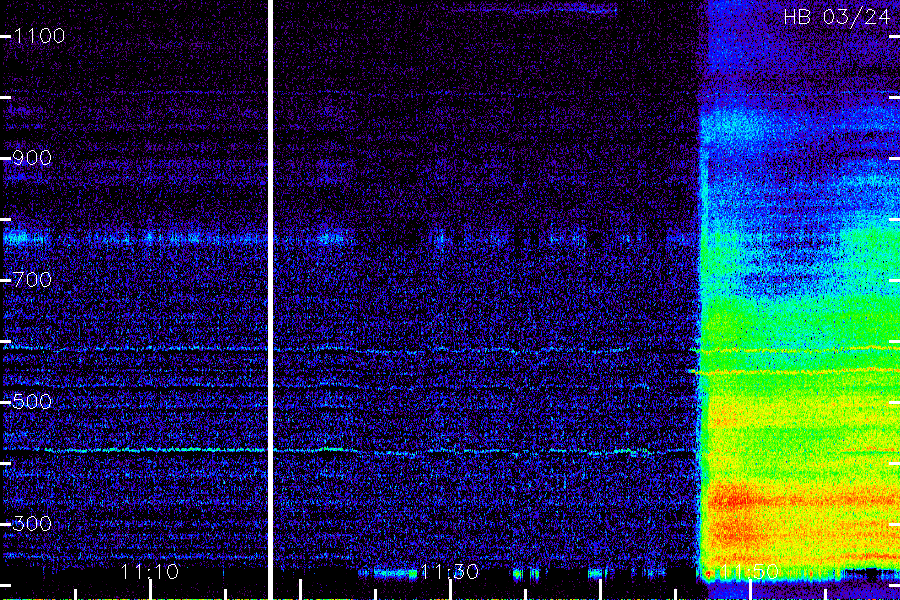Click the 11:30 time label
The height and width of the screenshot is (600, 900).
449,572
